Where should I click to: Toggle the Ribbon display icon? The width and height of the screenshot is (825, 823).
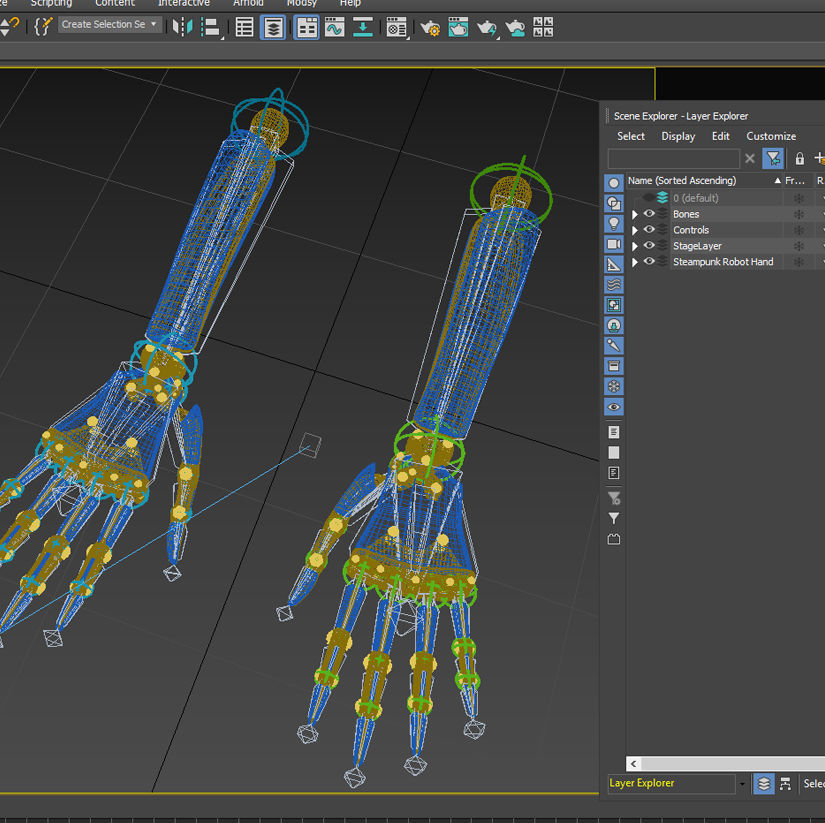coord(306,27)
